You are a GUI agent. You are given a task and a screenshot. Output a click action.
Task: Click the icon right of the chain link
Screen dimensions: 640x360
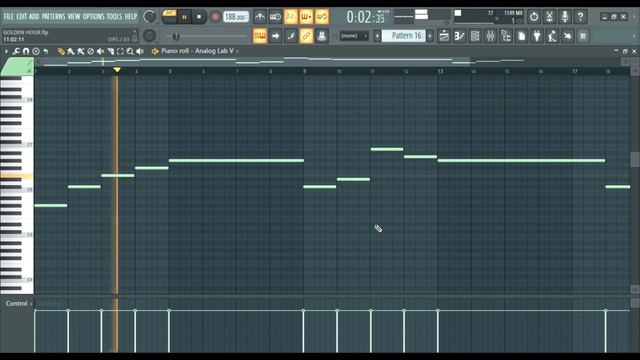[322, 36]
